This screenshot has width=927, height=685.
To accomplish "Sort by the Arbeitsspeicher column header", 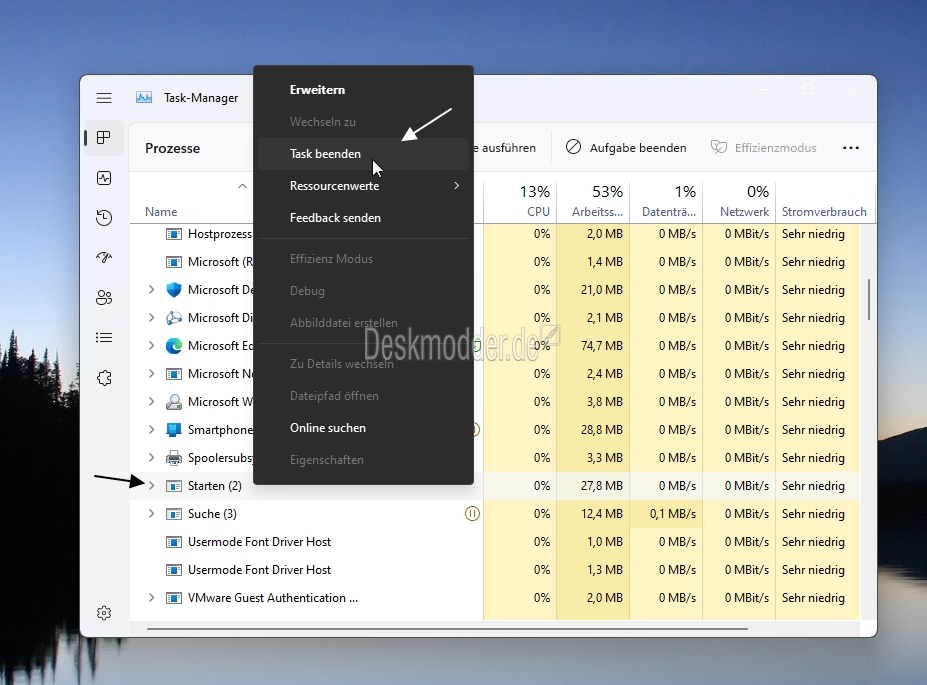I will click(x=593, y=201).
